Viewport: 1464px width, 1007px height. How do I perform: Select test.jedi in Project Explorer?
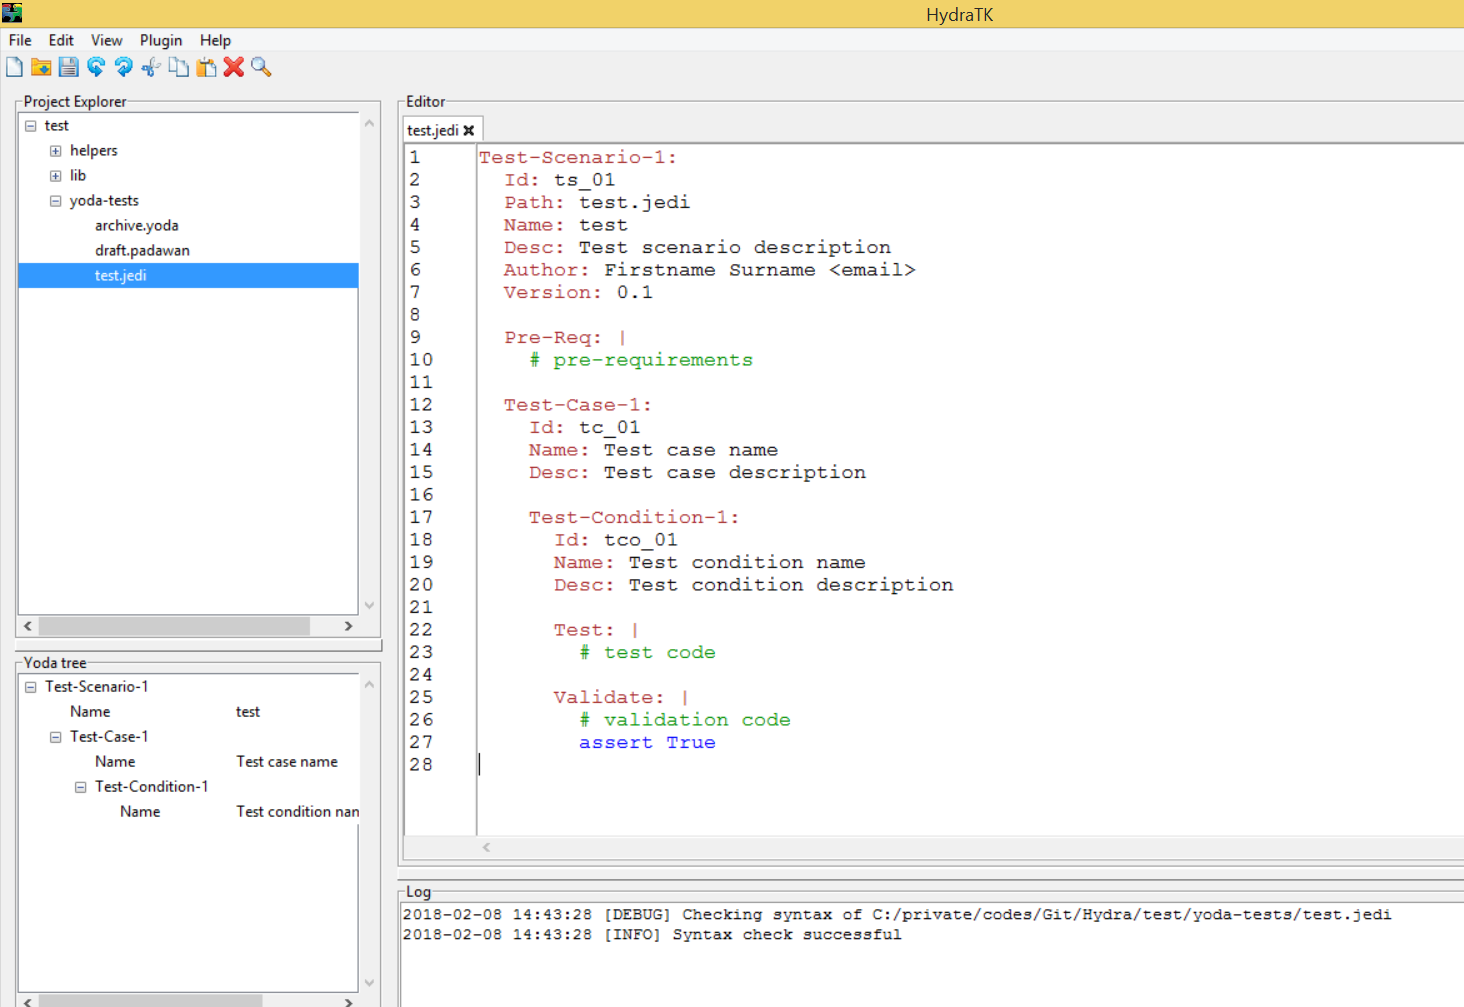click(x=188, y=275)
